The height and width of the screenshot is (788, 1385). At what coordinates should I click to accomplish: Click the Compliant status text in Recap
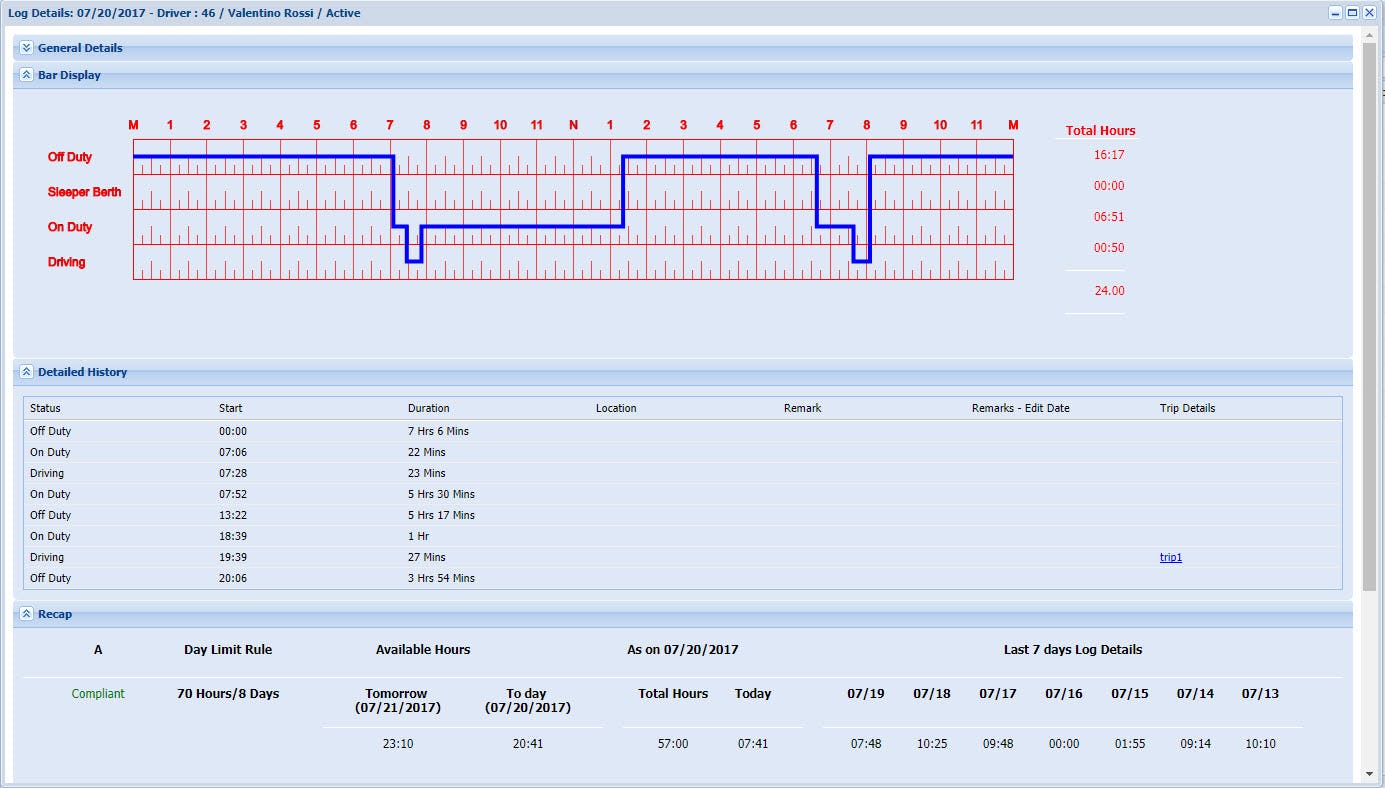click(98, 693)
